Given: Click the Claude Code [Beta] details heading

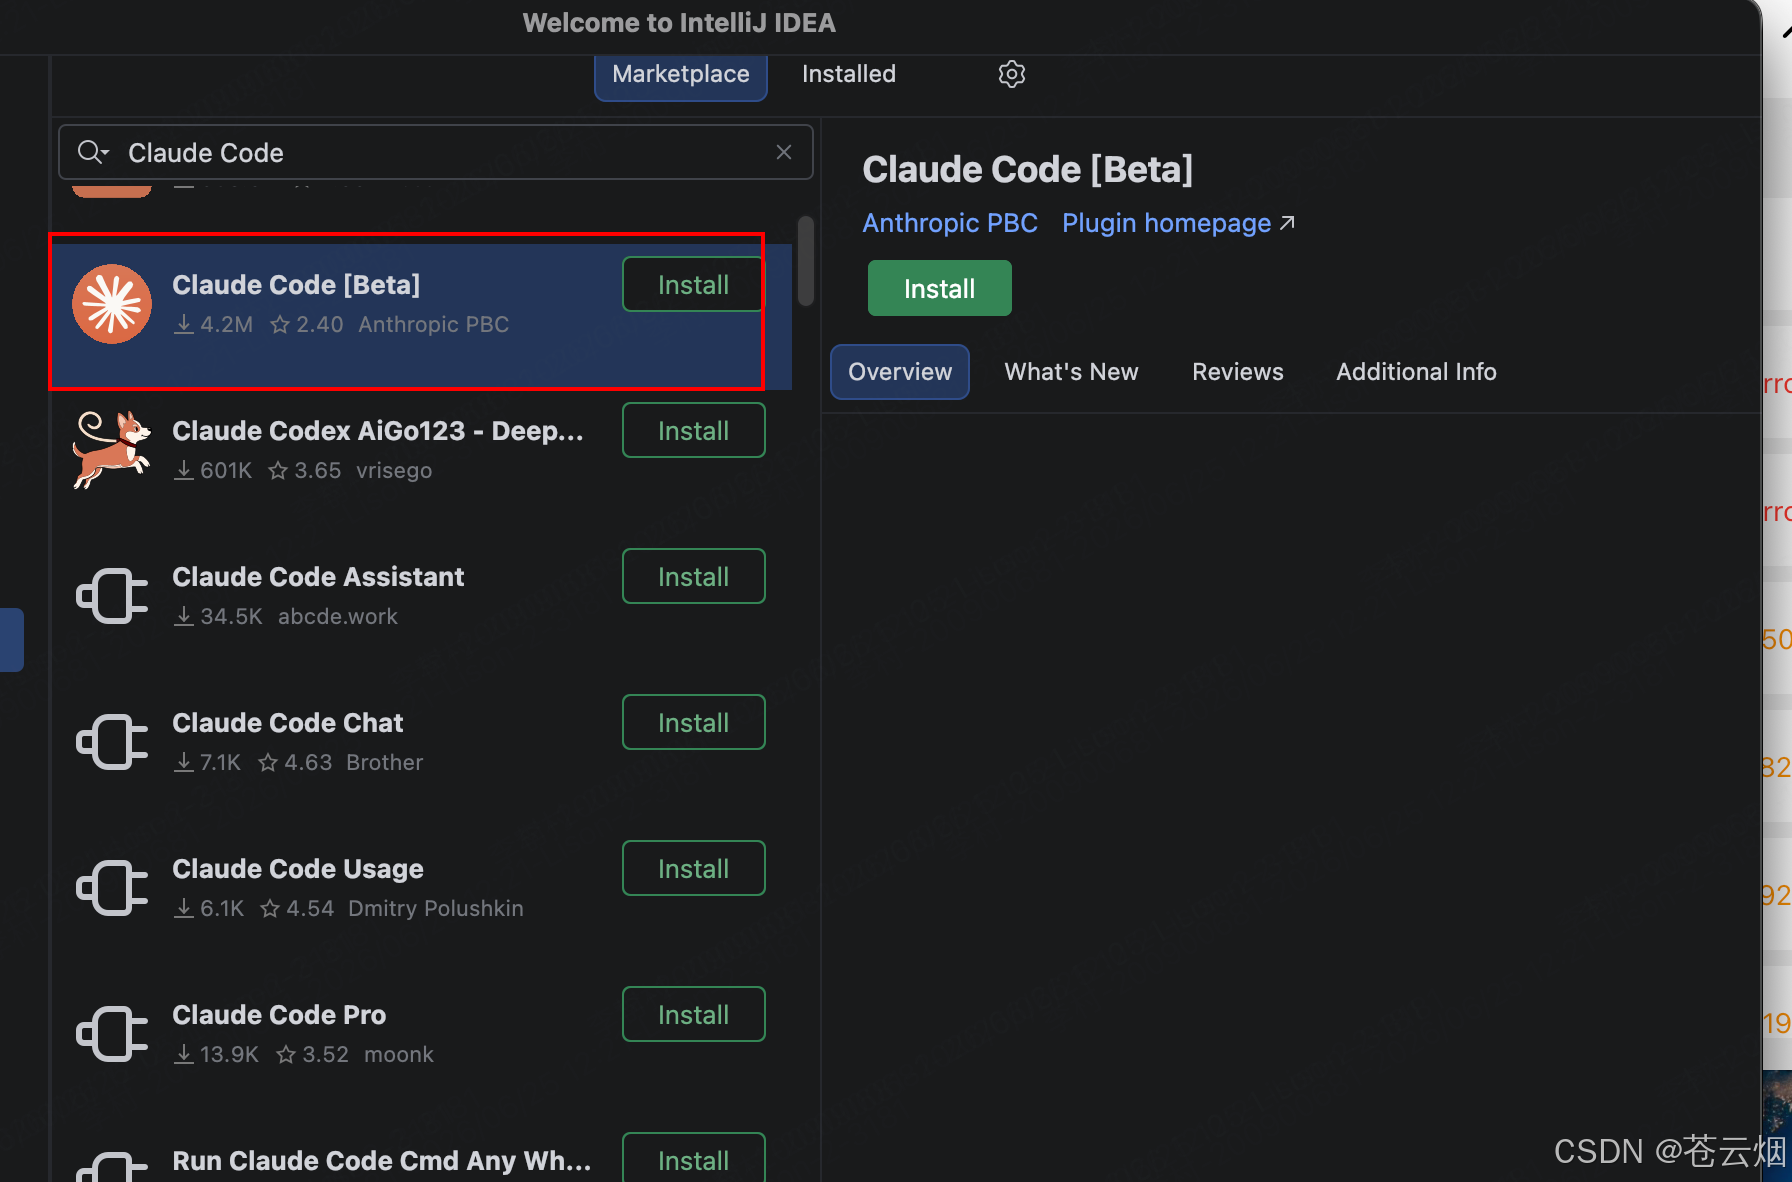Looking at the screenshot, I should [1028, 170].
